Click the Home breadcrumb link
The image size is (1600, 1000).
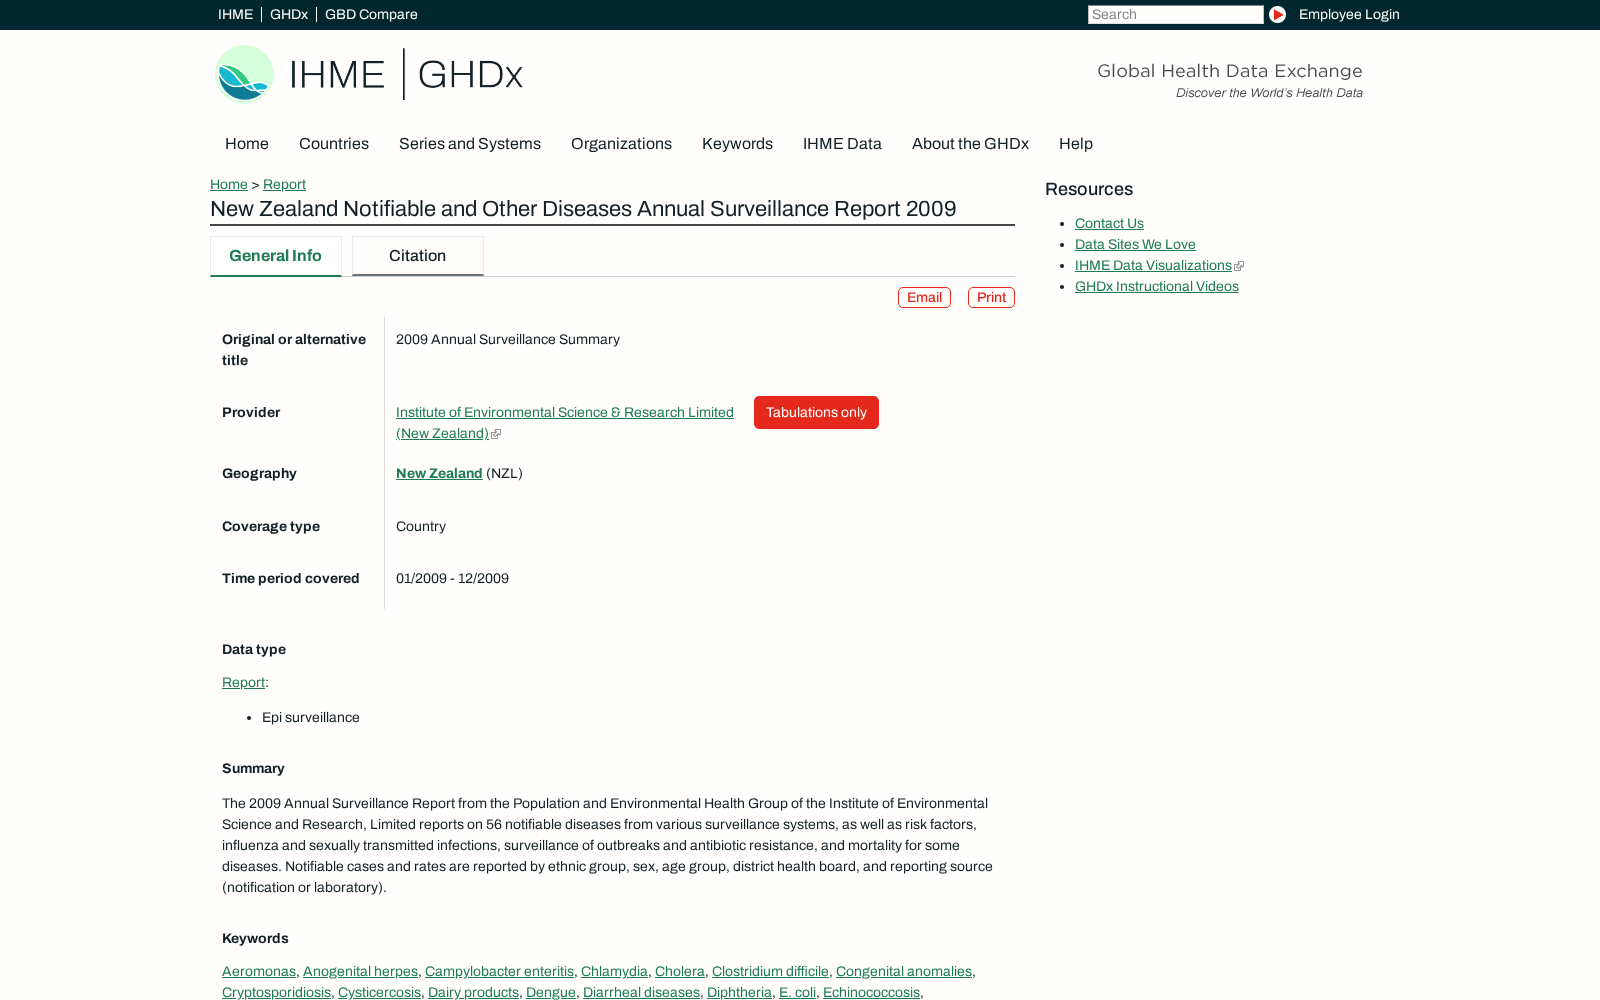point(229,184)
